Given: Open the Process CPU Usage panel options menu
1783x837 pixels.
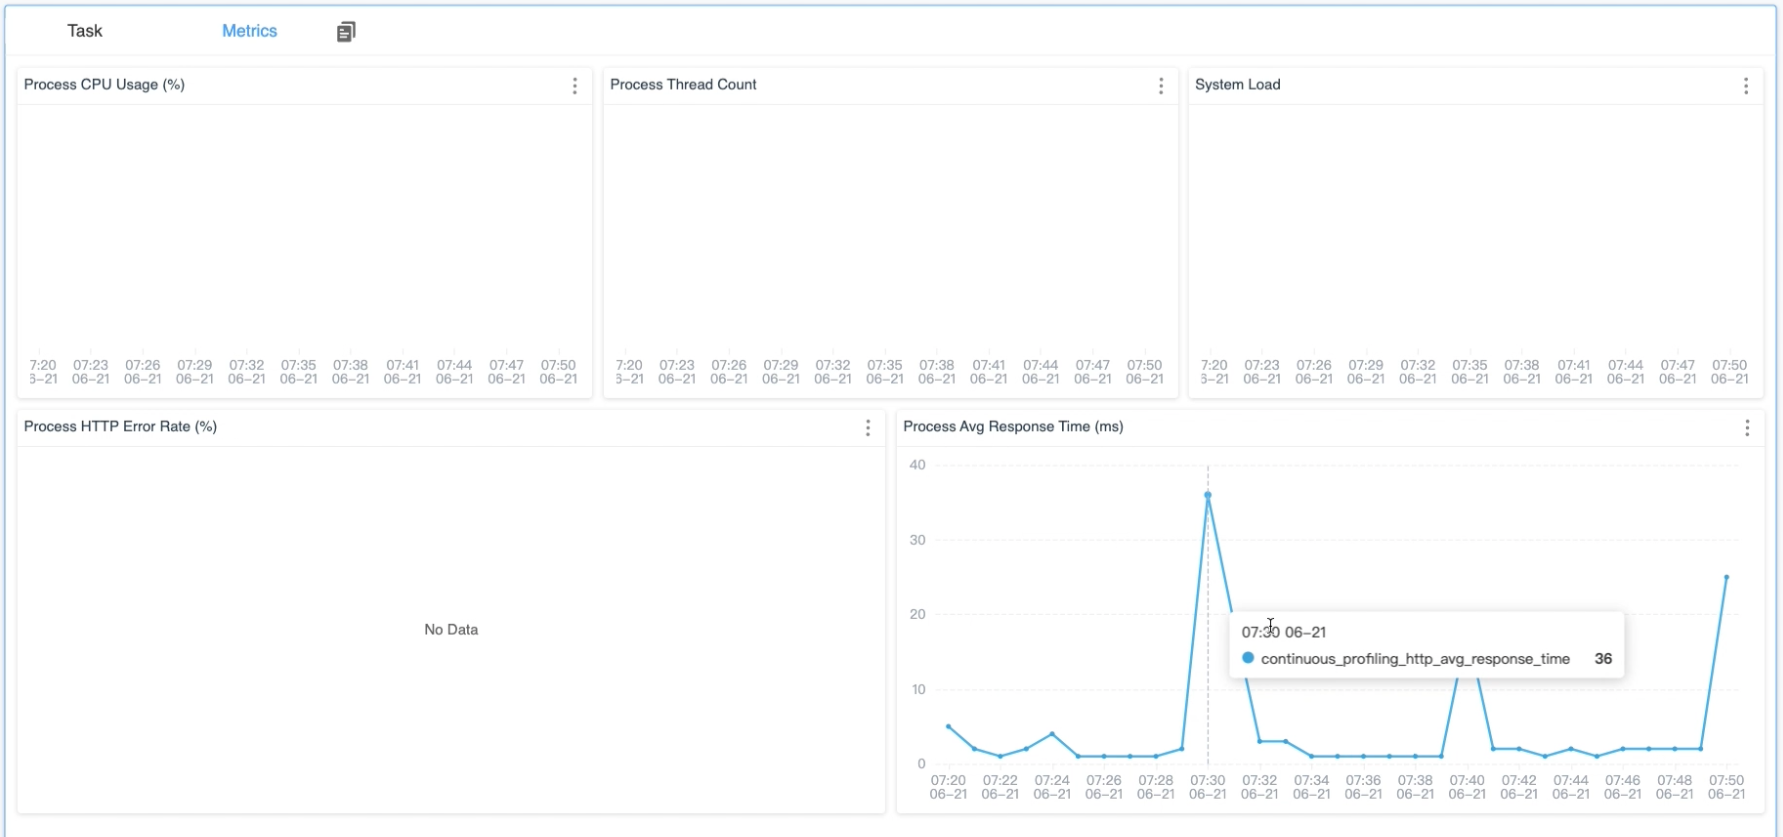Looking at the screenshot, I should pos(574,86).
